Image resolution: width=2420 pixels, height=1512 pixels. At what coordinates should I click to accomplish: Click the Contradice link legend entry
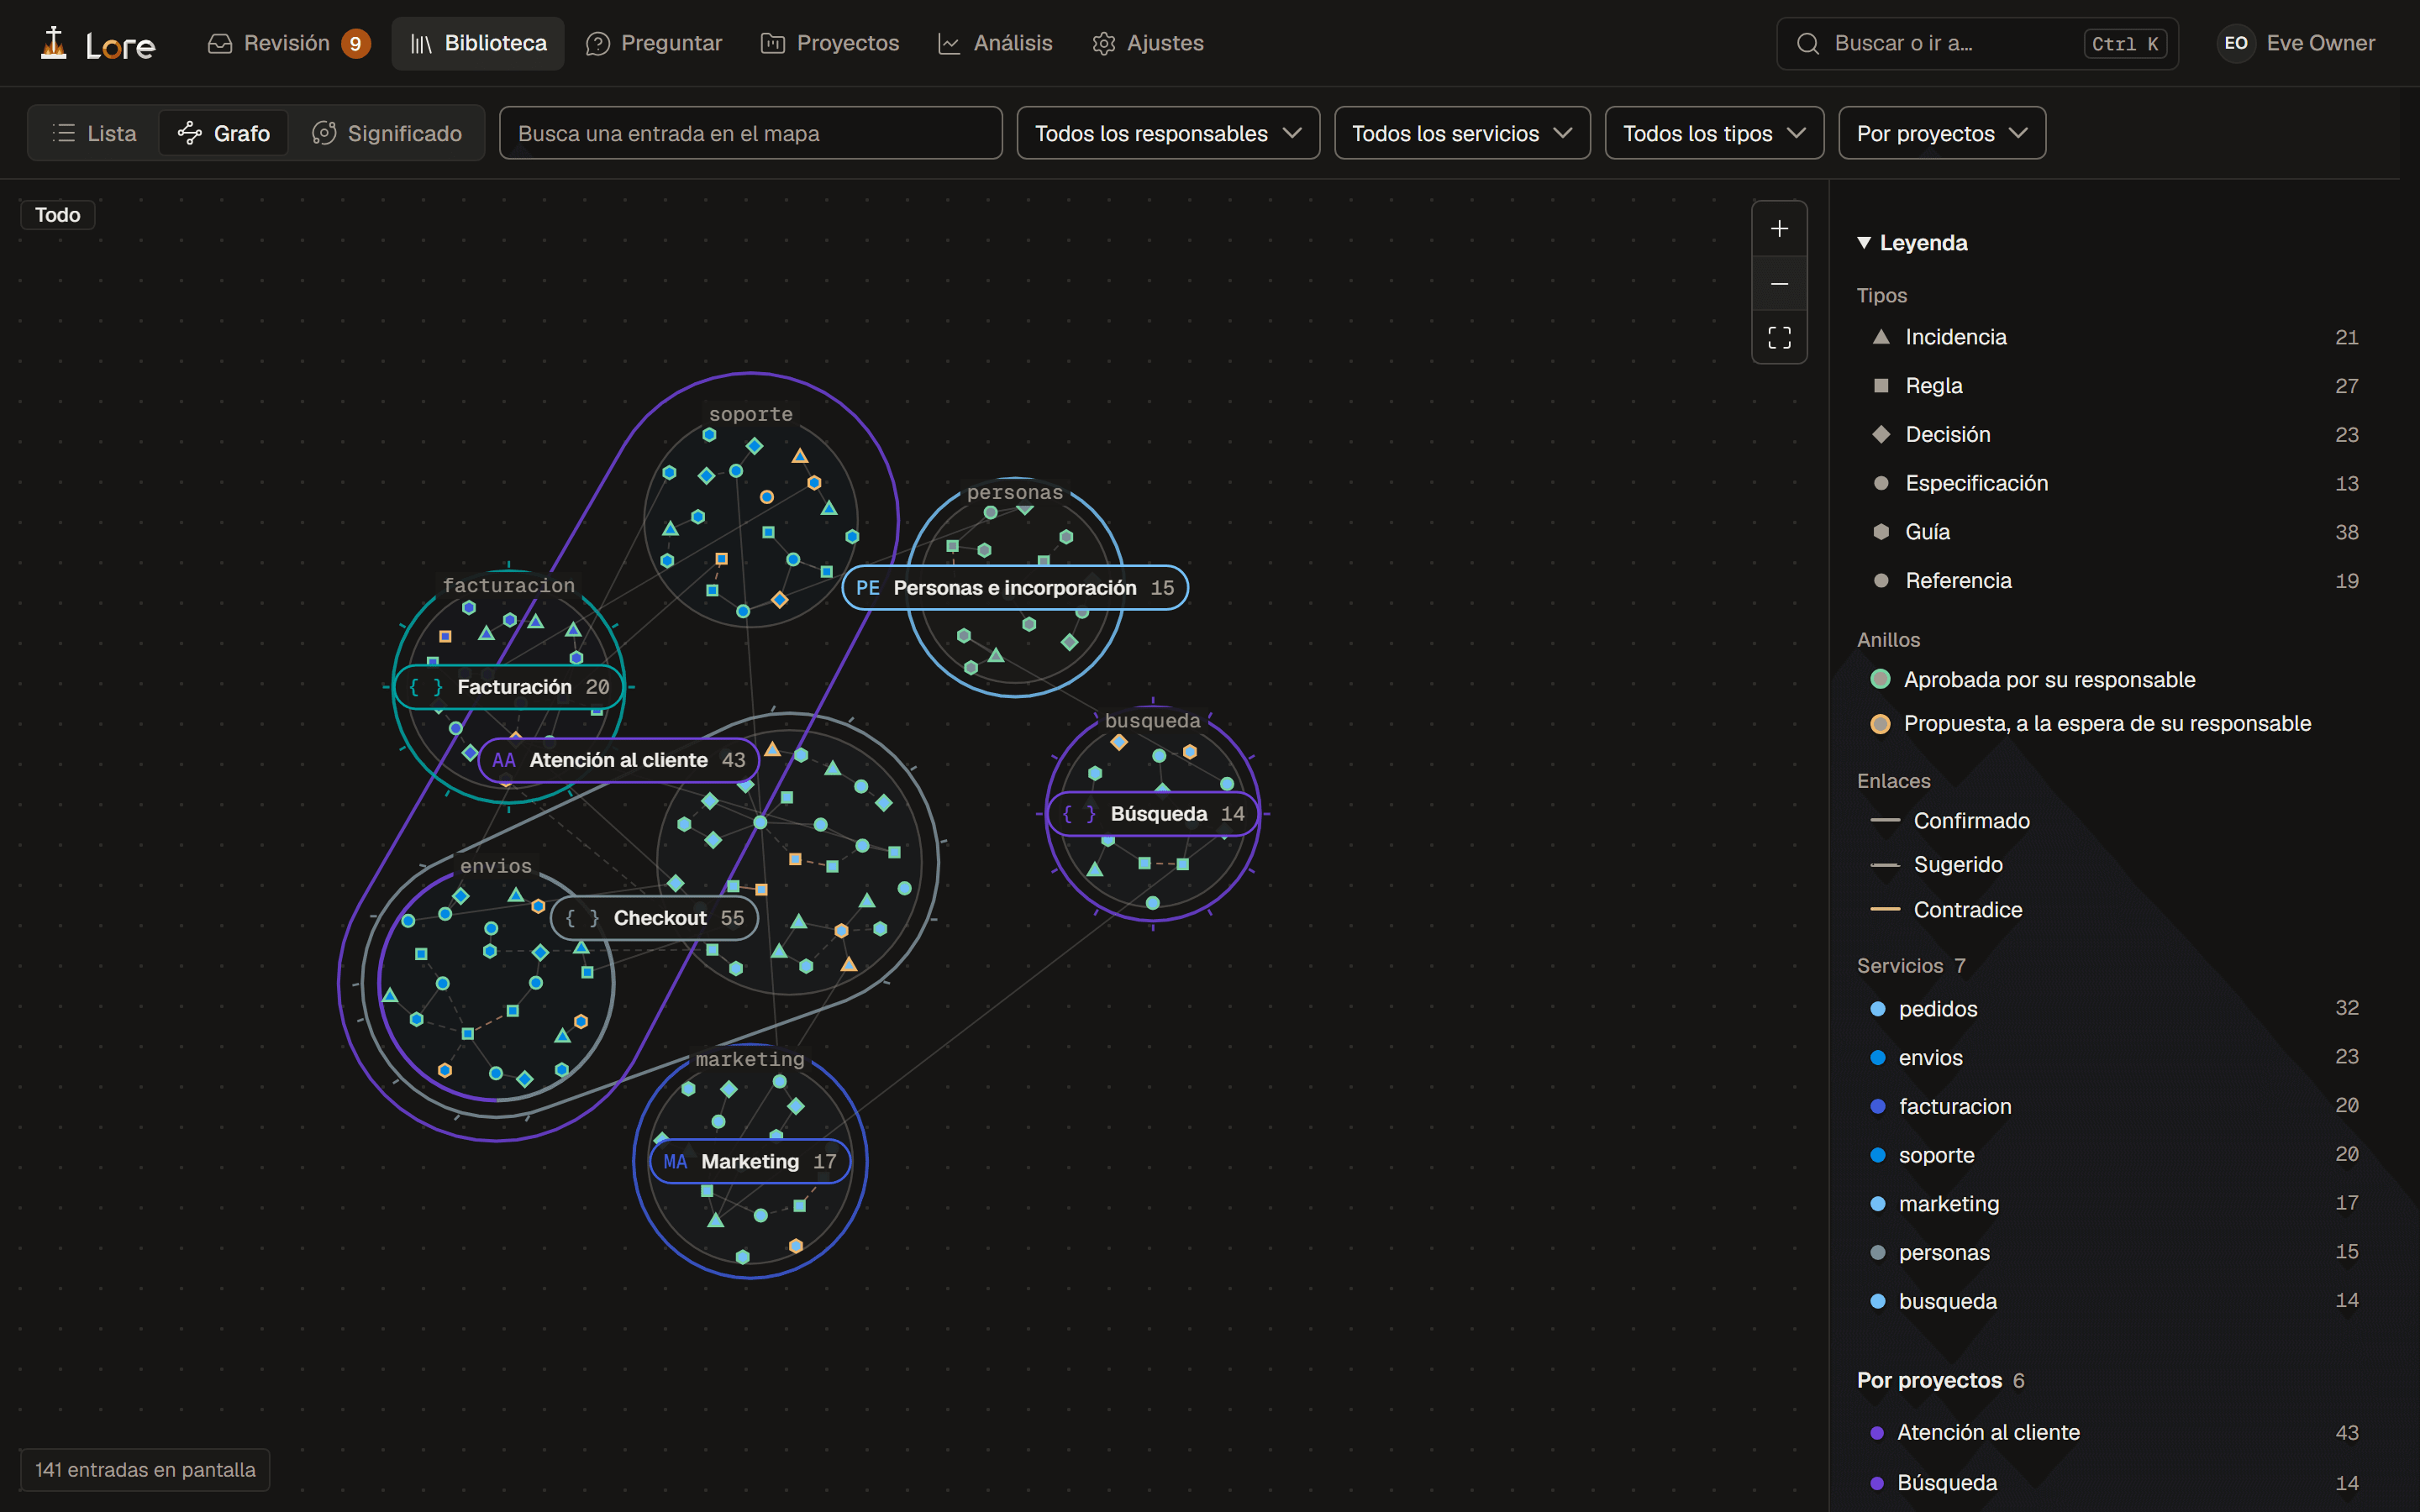coord(1946,910)
